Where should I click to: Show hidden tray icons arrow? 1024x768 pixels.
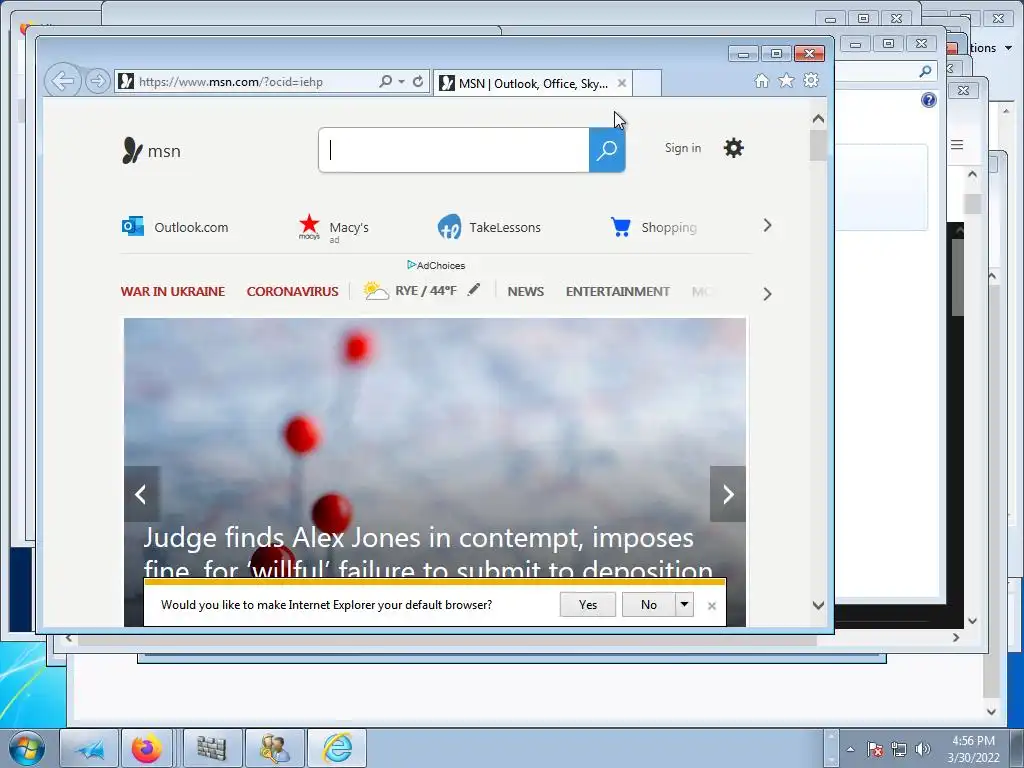[x=850, y=749]
